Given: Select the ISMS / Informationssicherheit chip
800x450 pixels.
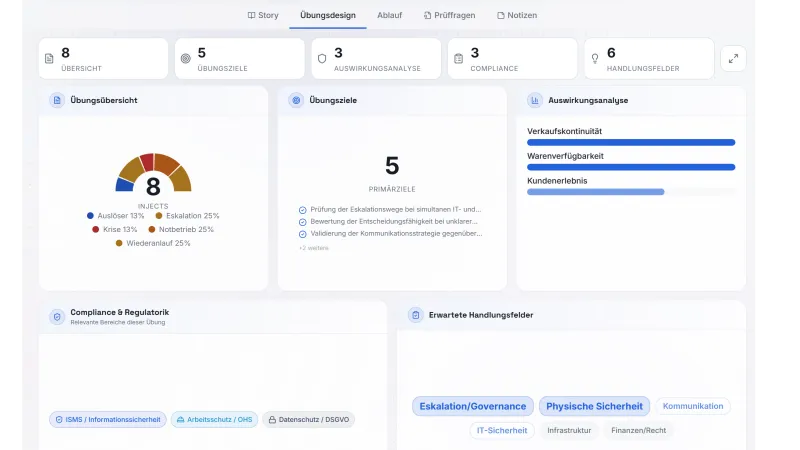Looking at the screenshot, I should point(108,419).
